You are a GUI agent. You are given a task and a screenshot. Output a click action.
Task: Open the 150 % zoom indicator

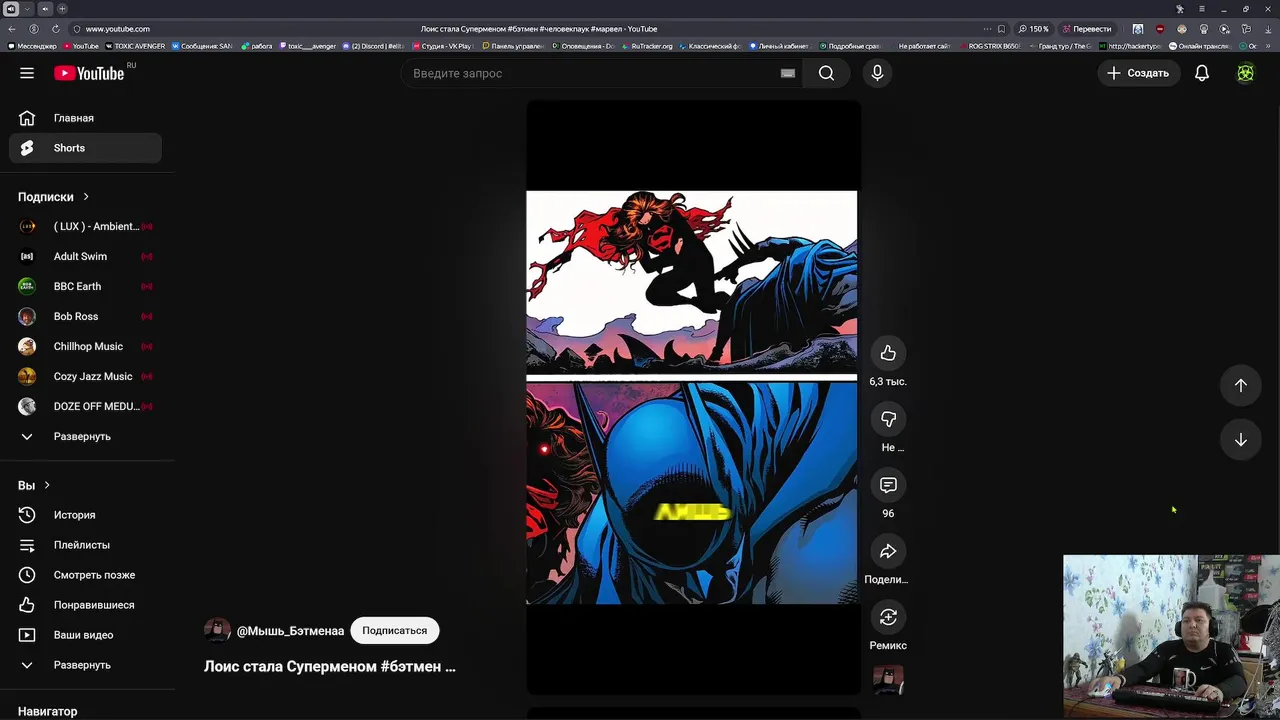click(1034, 29)
